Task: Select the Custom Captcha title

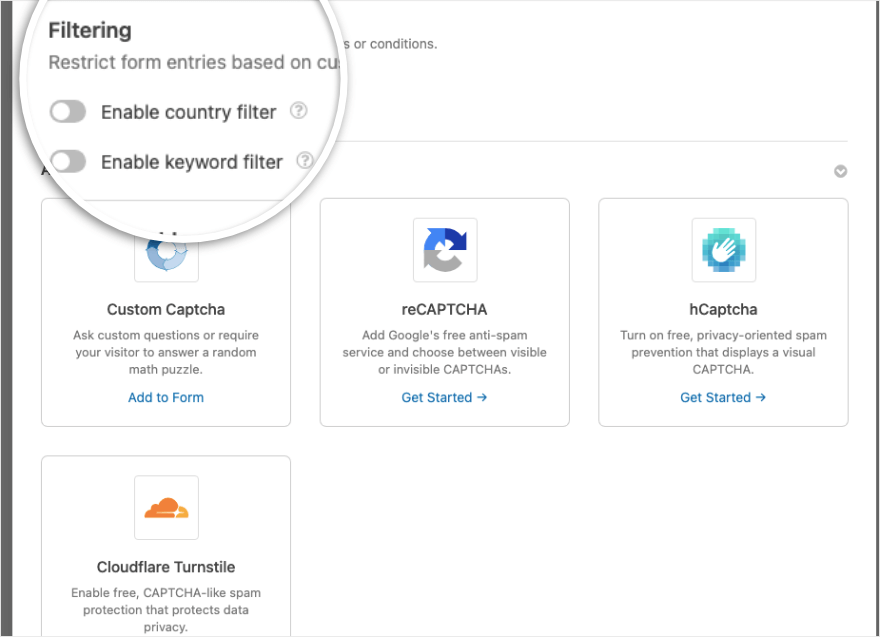Action: (x=166, y=309)
